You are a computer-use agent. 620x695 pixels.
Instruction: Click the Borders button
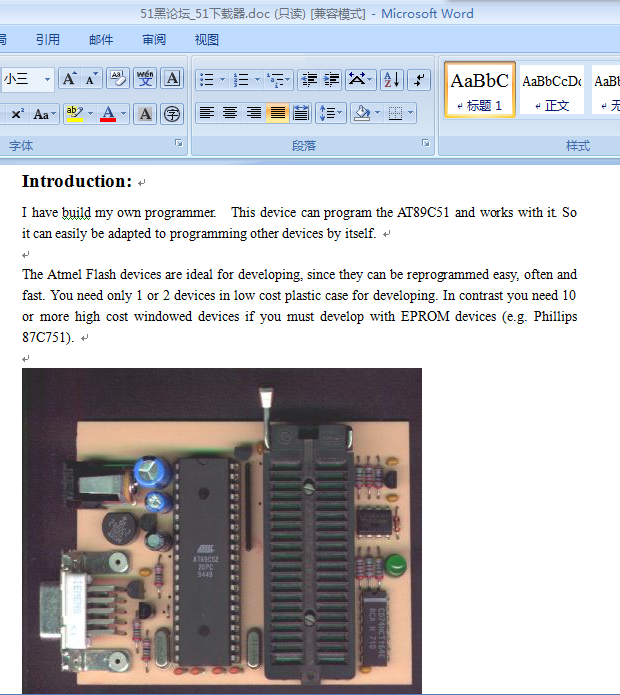(395, 113)
